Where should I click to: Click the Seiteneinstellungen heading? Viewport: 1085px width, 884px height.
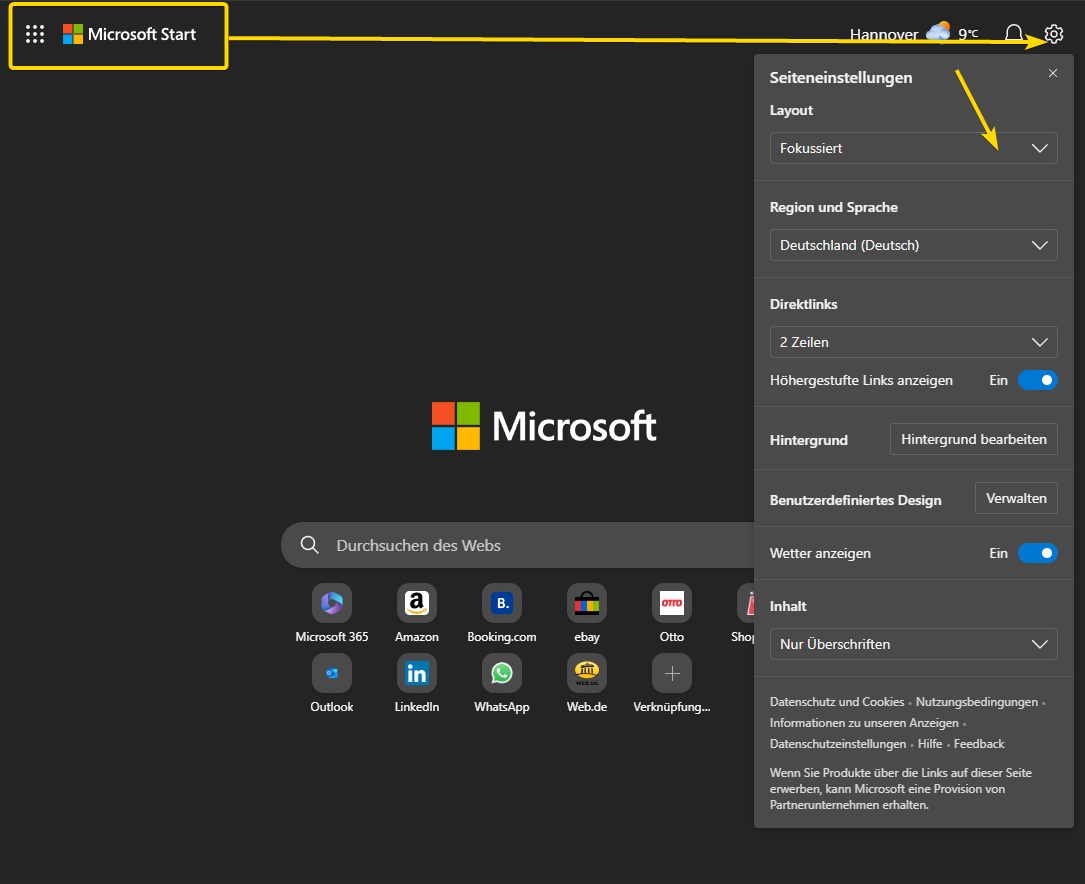tap(841, 77)
